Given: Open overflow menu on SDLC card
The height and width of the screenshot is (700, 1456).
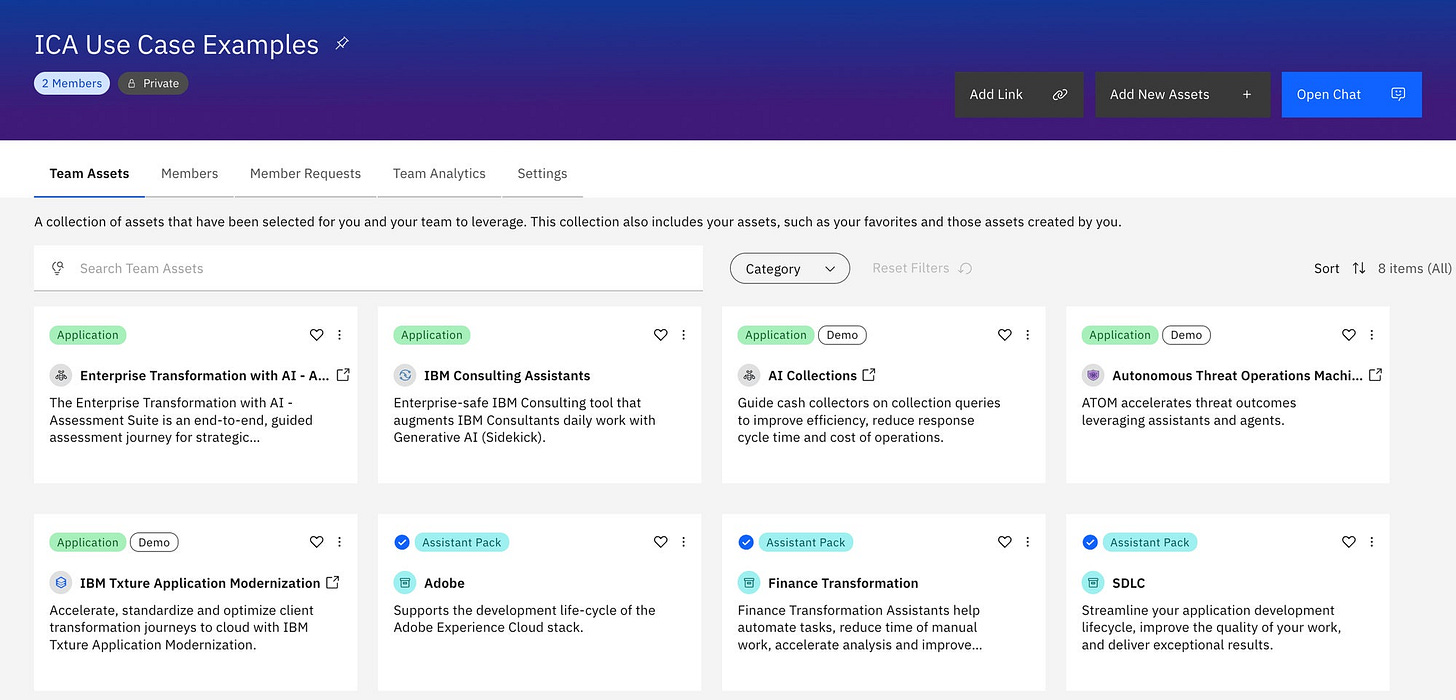Looking at the screenshot, I should [x=1371, y=542].
